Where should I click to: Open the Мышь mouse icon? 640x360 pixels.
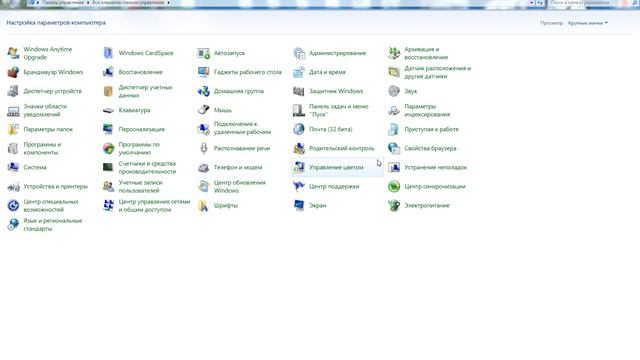click(203, 110)
